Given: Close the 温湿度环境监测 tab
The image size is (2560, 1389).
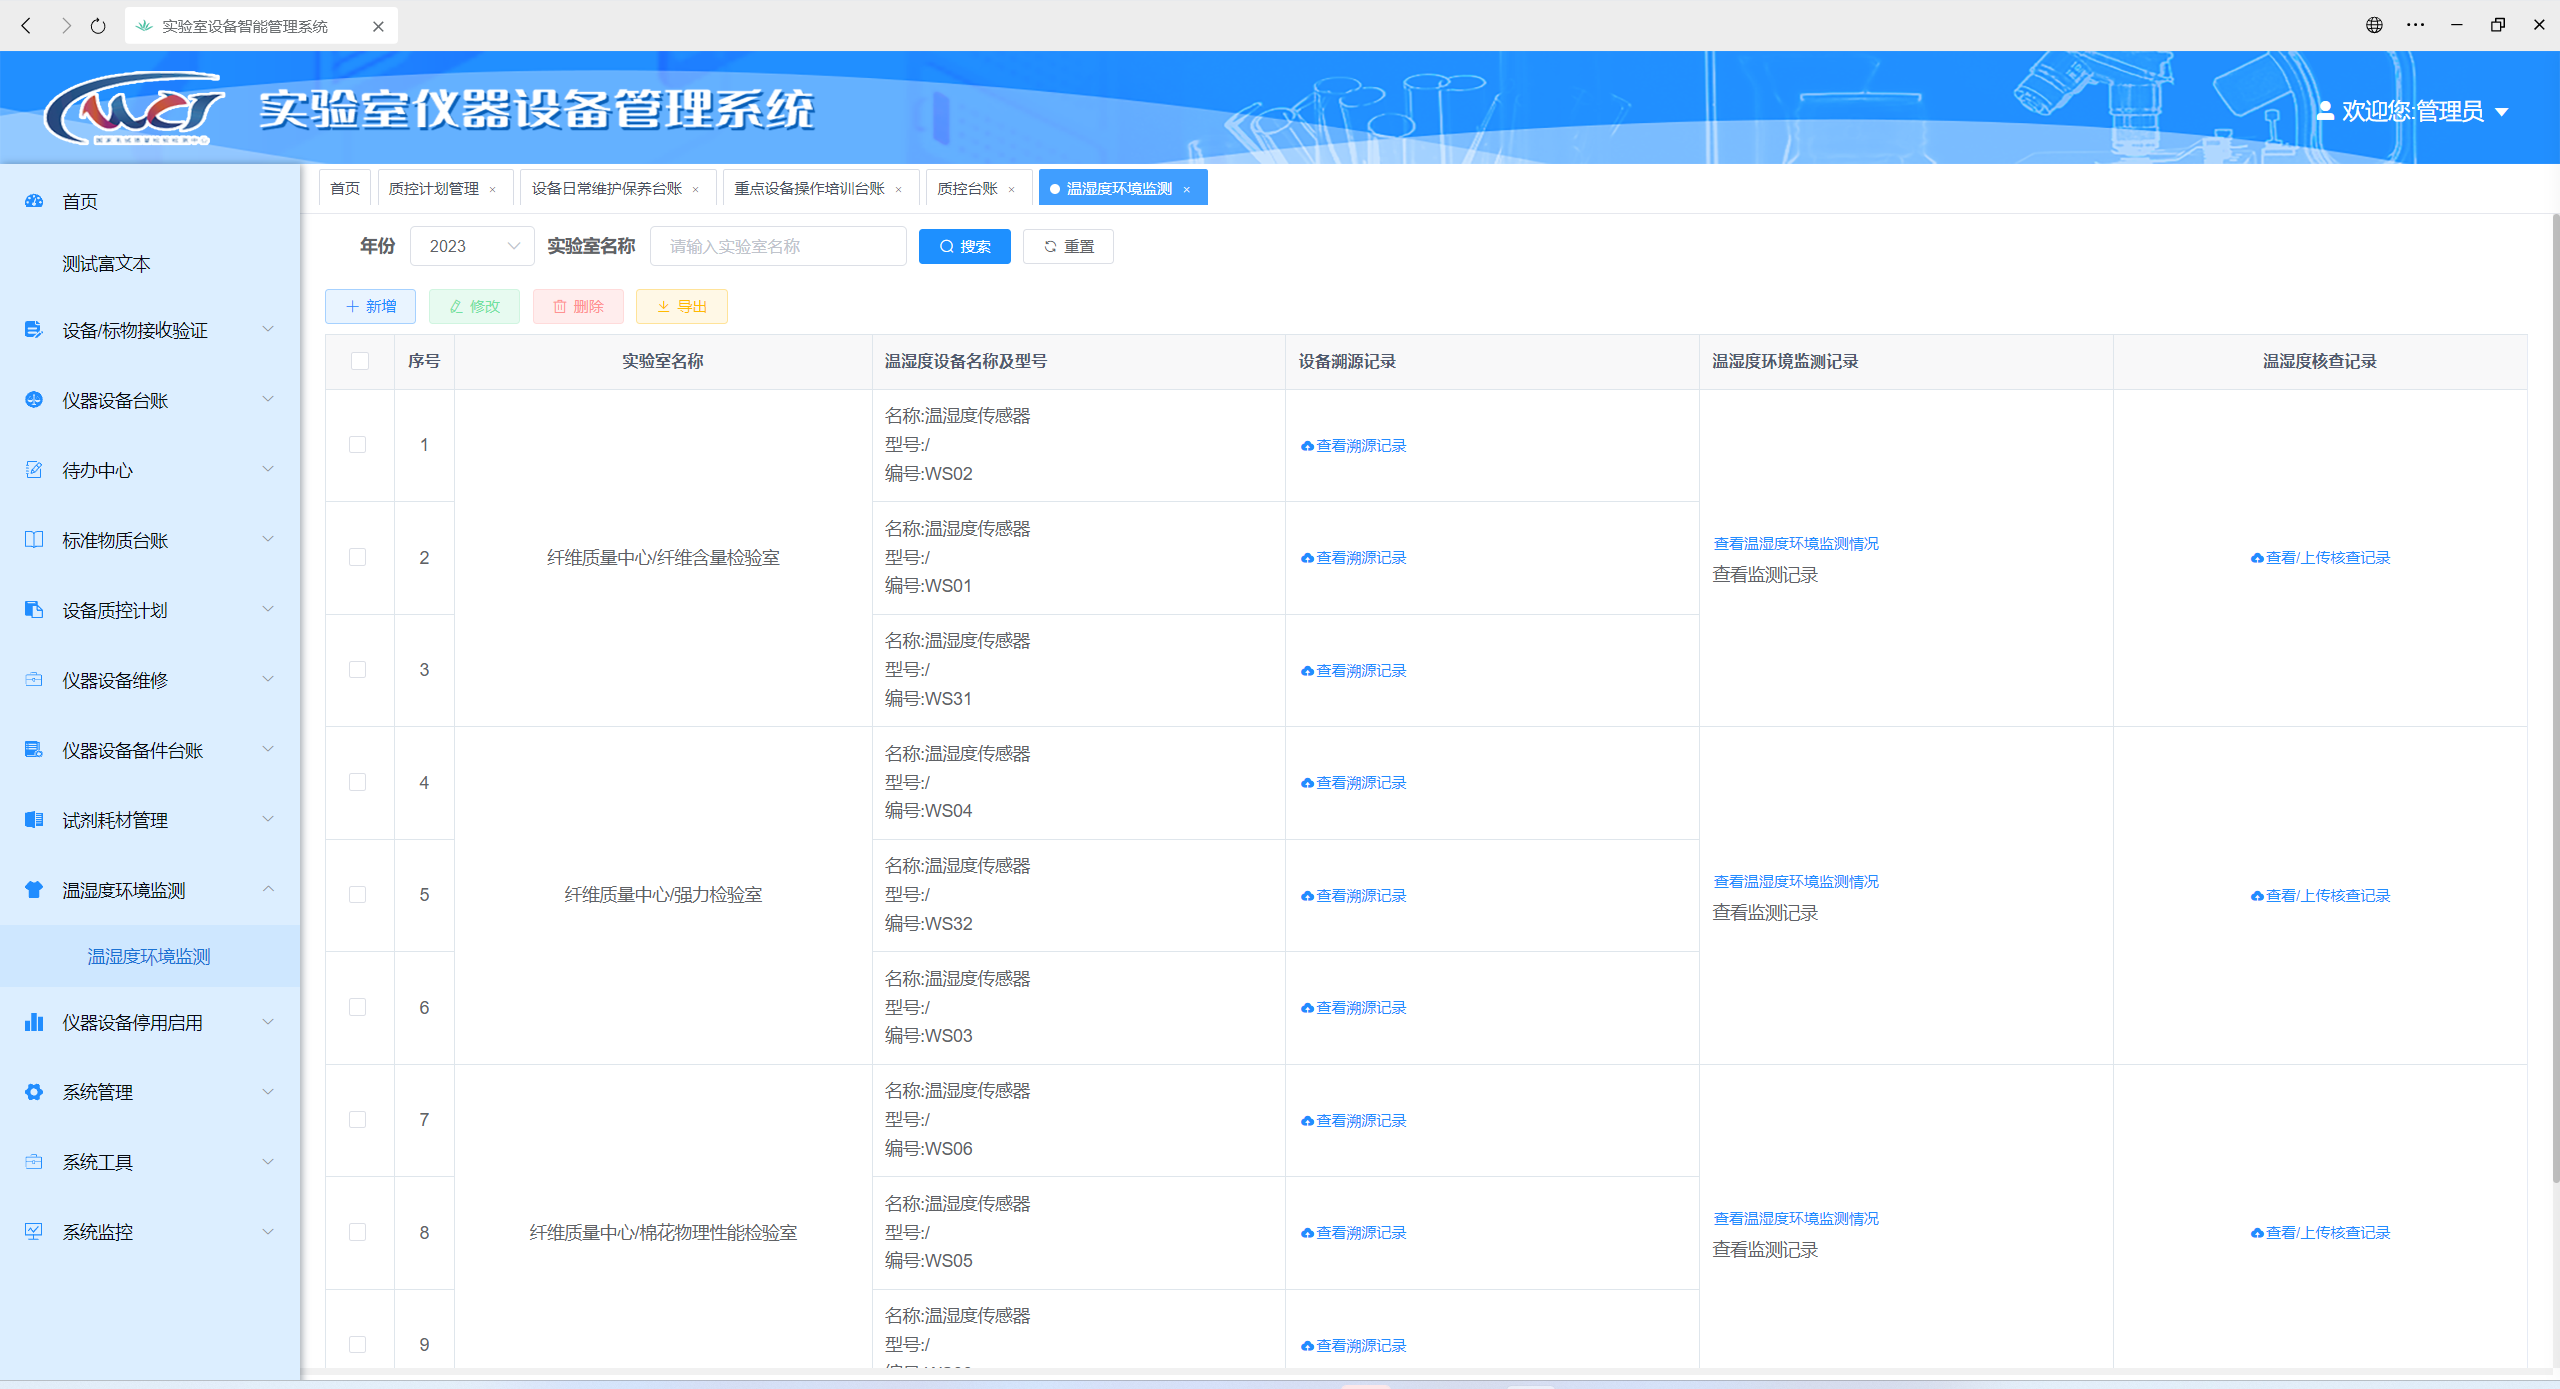Looking at the screenshot, I should [x=1187, y=189].
